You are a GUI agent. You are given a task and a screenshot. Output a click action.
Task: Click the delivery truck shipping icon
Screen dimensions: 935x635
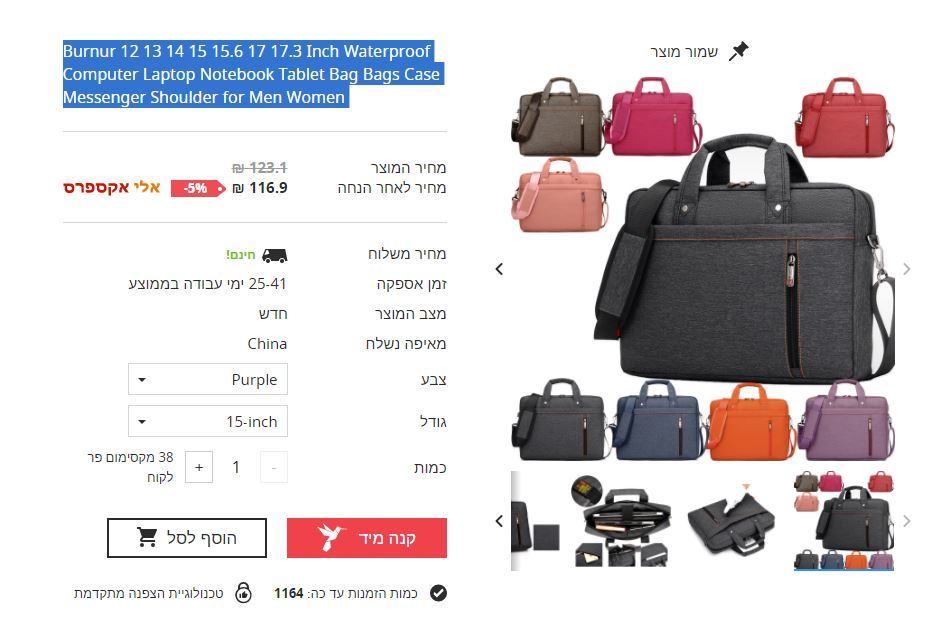(x=274, y=255)
